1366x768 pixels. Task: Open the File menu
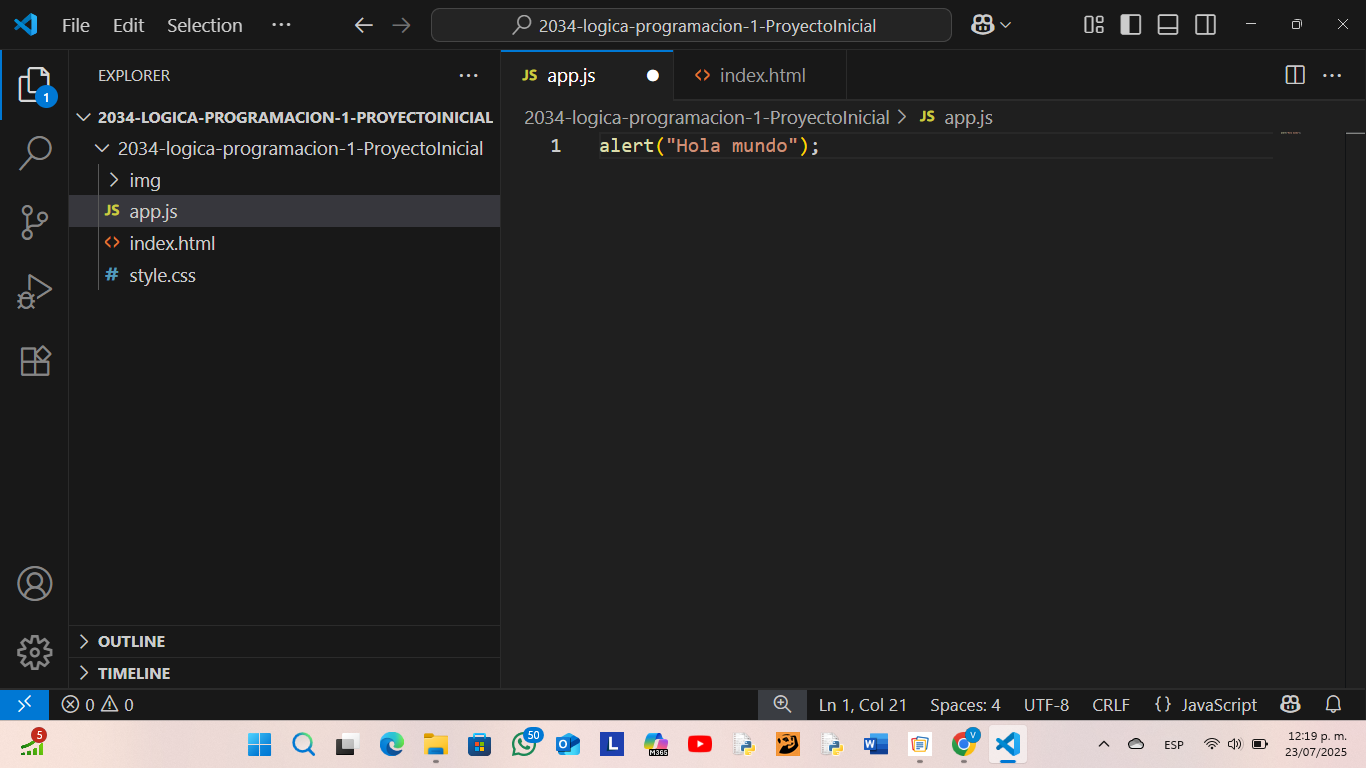pyautogui.click(x=76, y=25)
